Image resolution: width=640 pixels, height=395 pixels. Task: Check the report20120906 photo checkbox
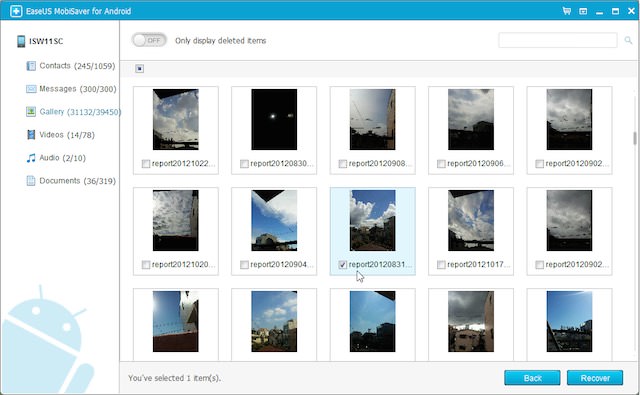441,164
